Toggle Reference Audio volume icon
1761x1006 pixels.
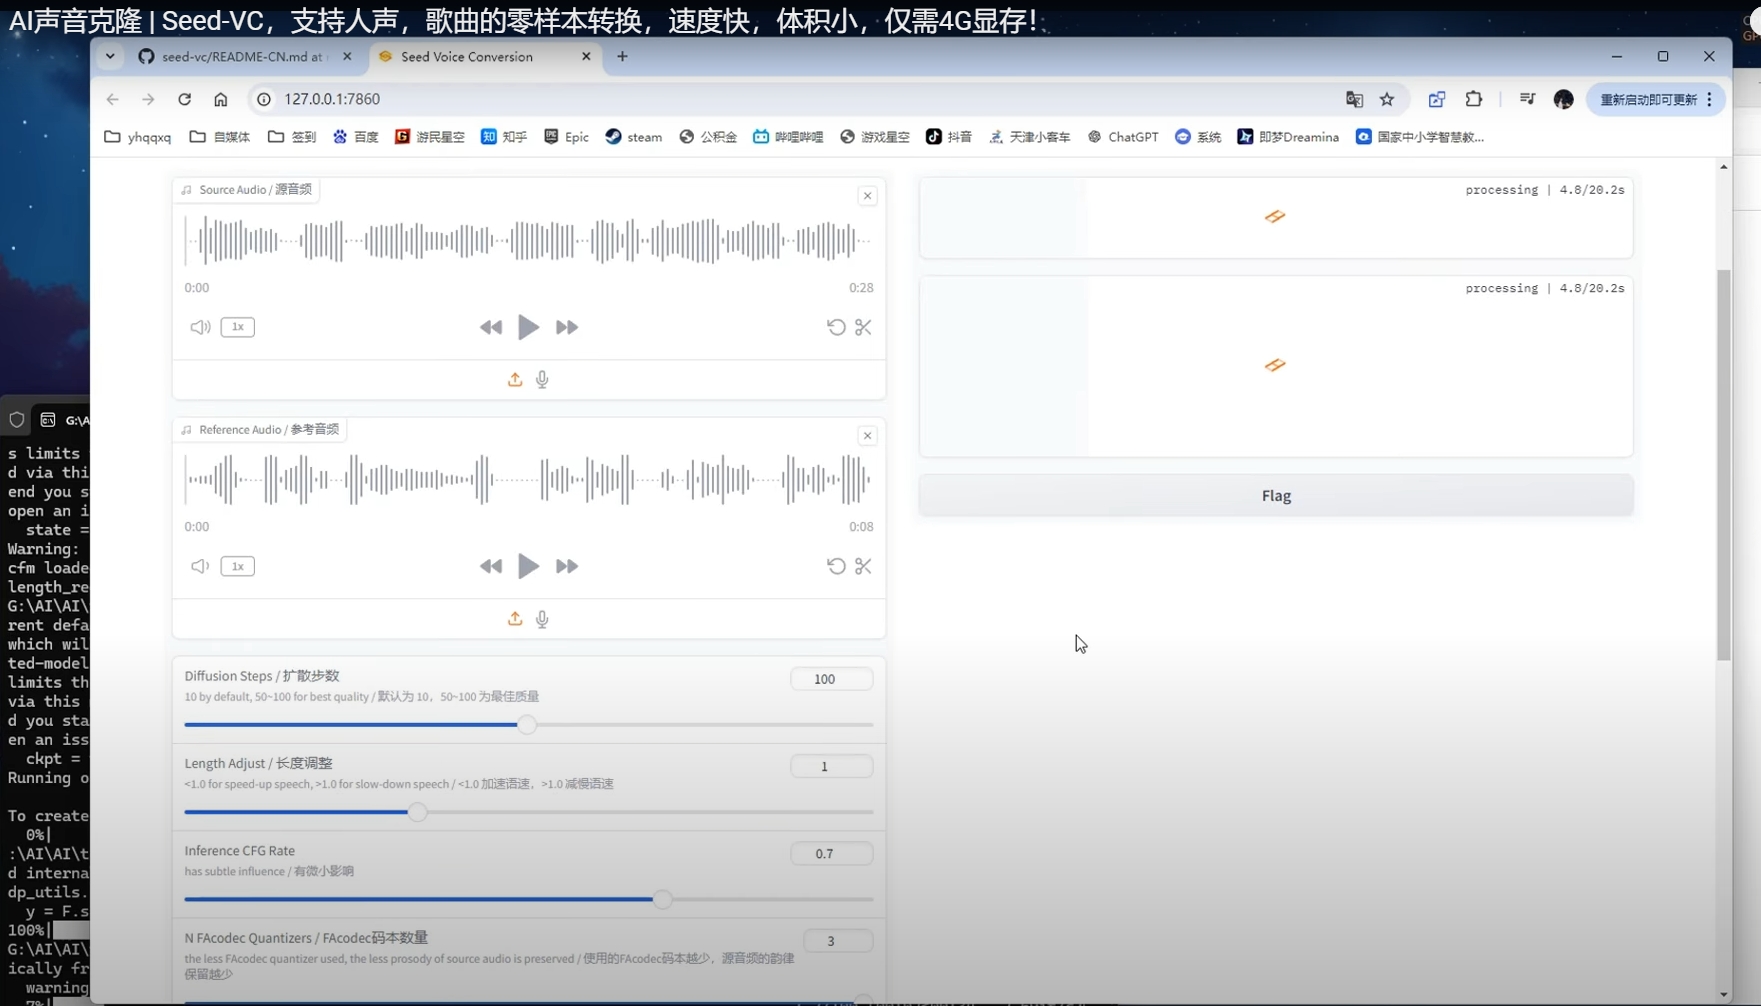[x=200, y=566]
